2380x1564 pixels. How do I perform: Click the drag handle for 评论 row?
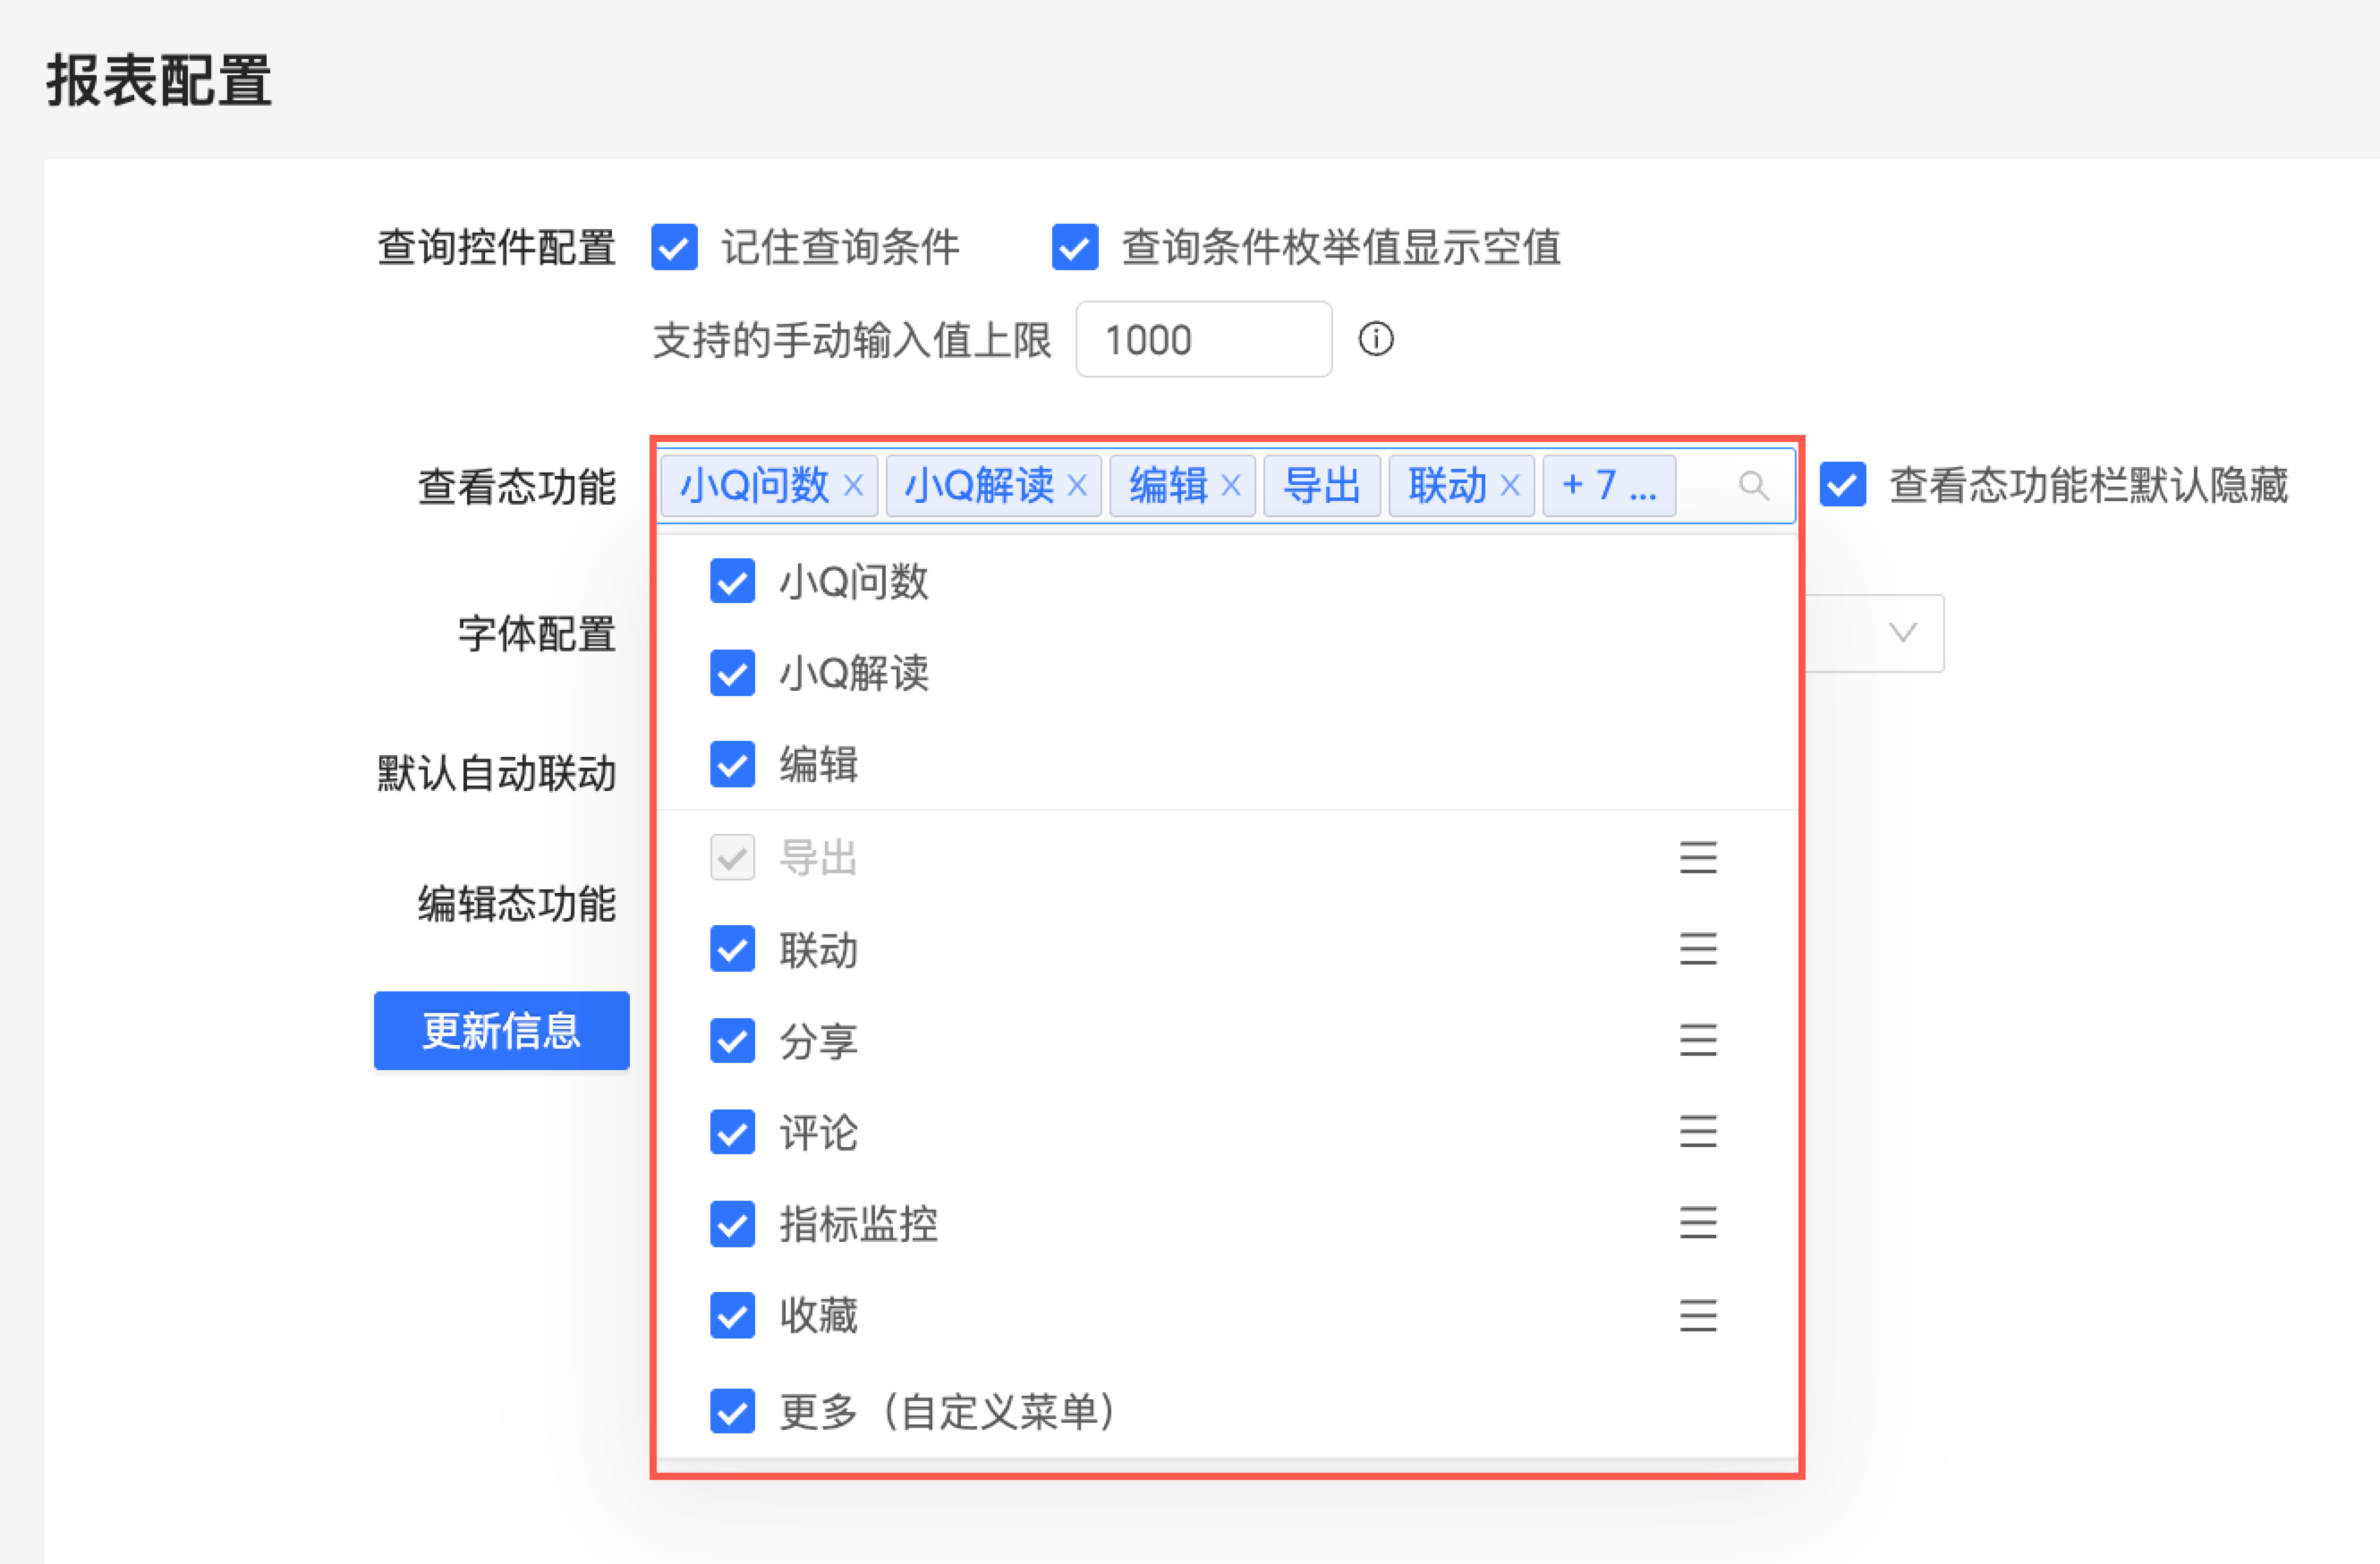1697,1132
